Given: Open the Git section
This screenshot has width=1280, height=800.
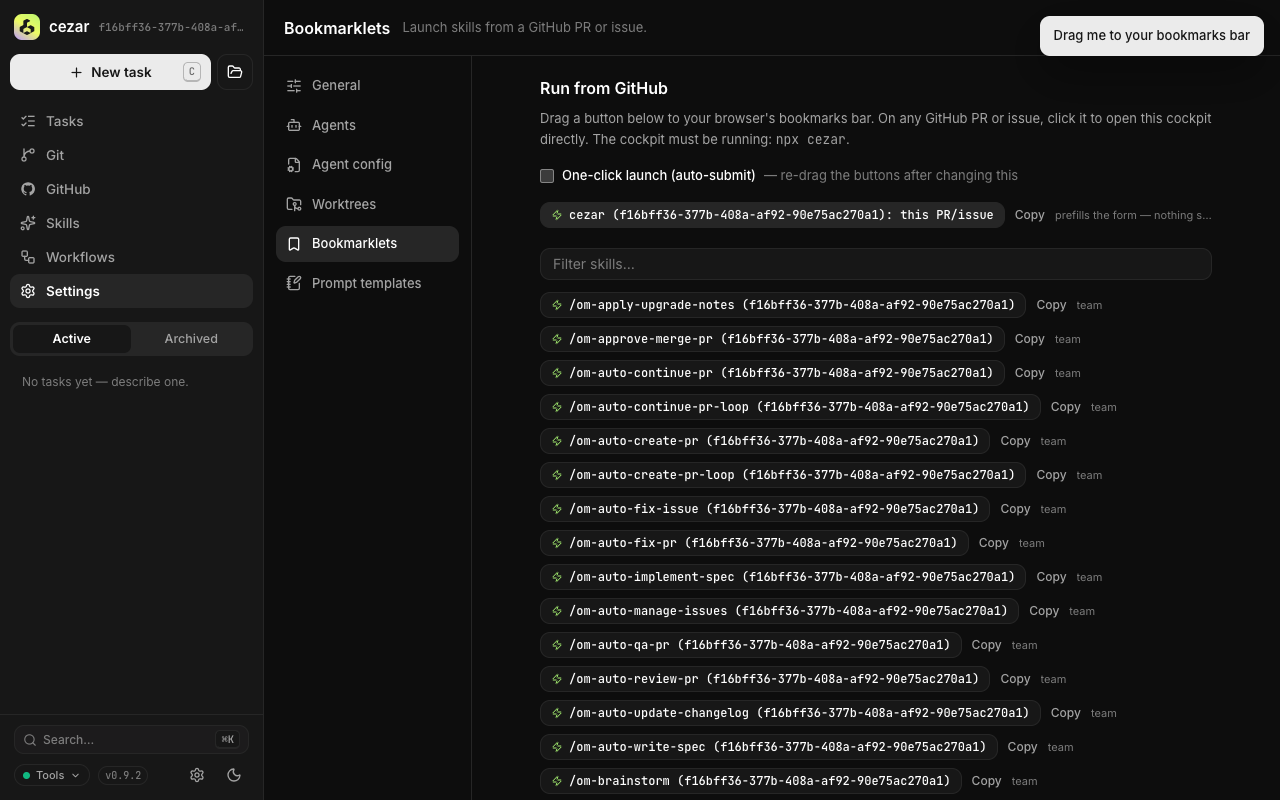Looking at the screenshot, I should pyautogui.click(x=131, y=155).
